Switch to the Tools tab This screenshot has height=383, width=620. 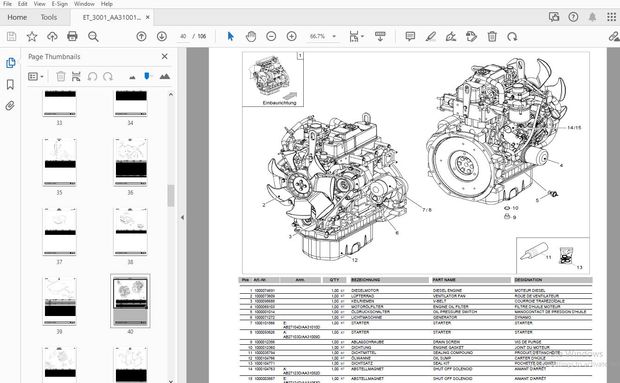(49, 17)
